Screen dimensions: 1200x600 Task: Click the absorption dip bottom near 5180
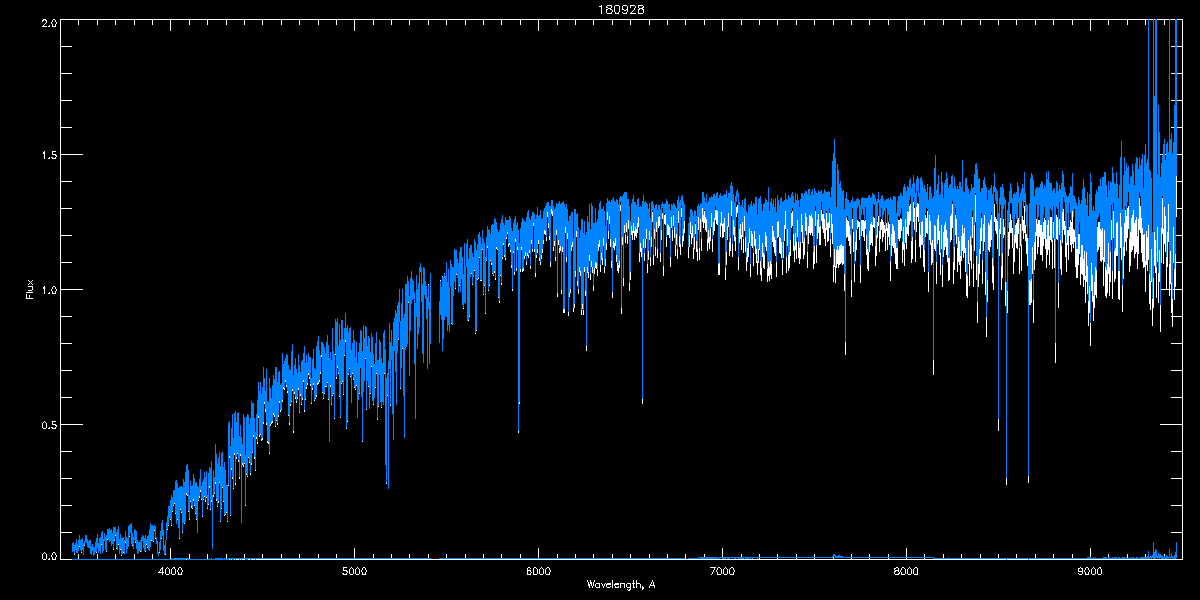click(387, 485)
